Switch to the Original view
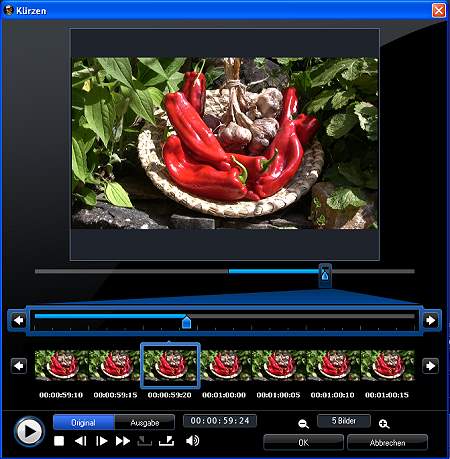Viewport: 450px width, 459px height. [84, 422]
